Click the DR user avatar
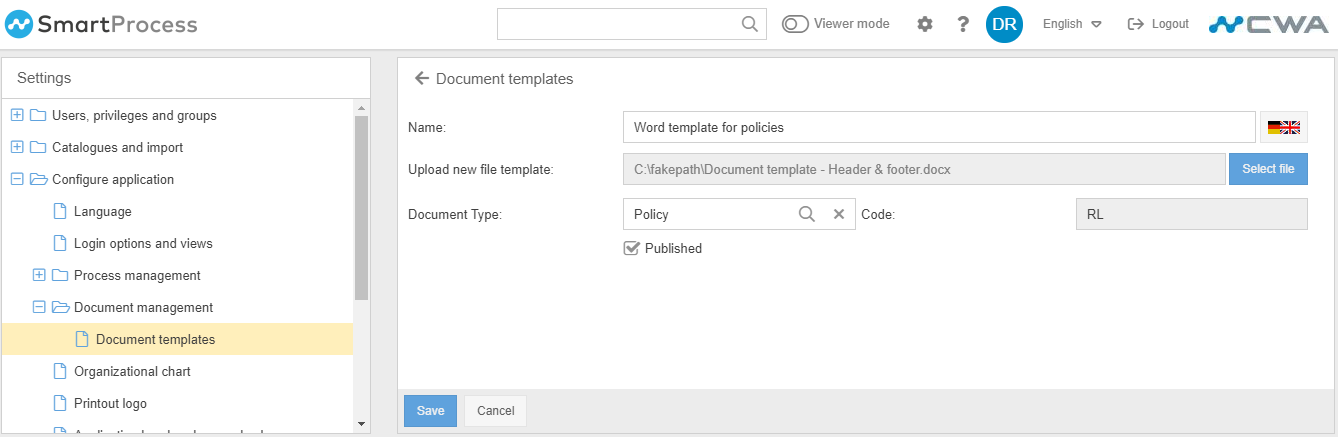The image size is (1338, 437). pyautogui.click(x=1004, y=24)
